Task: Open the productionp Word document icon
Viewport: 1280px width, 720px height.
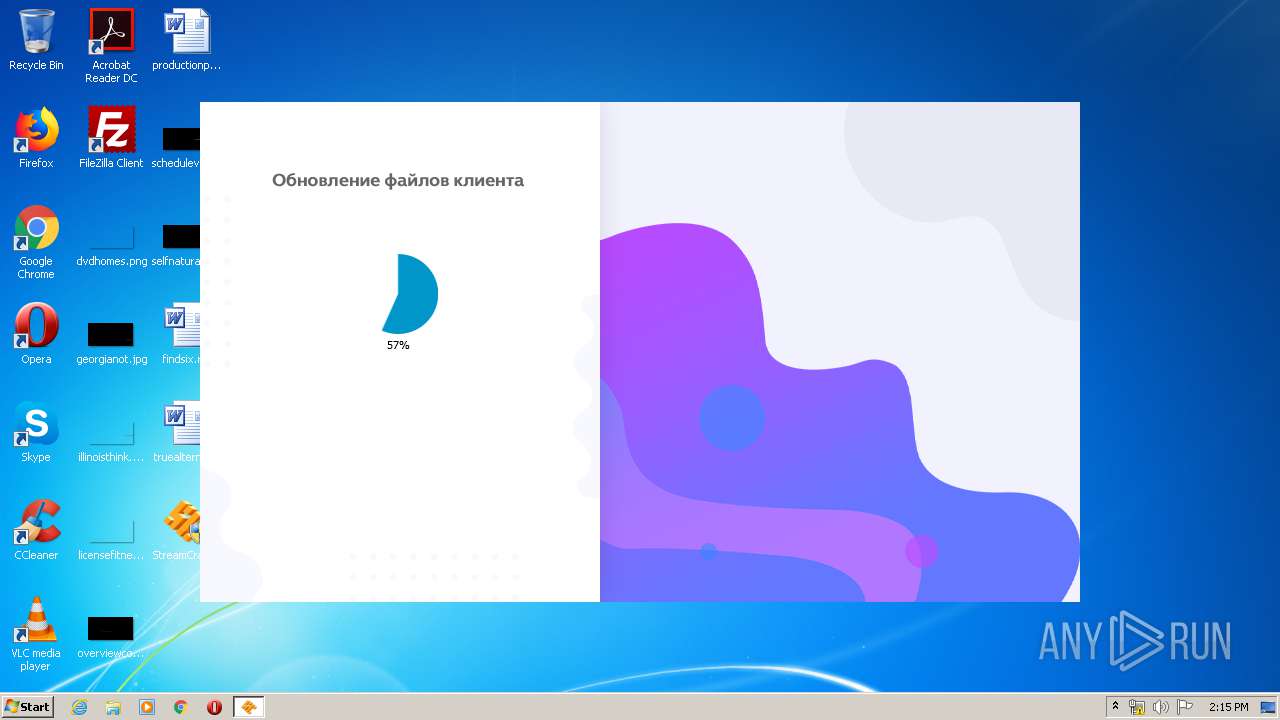Action: (x=186, y=40)
